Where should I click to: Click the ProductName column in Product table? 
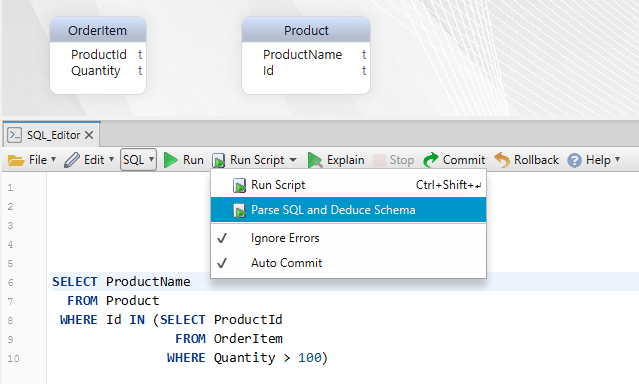(302, 55)
